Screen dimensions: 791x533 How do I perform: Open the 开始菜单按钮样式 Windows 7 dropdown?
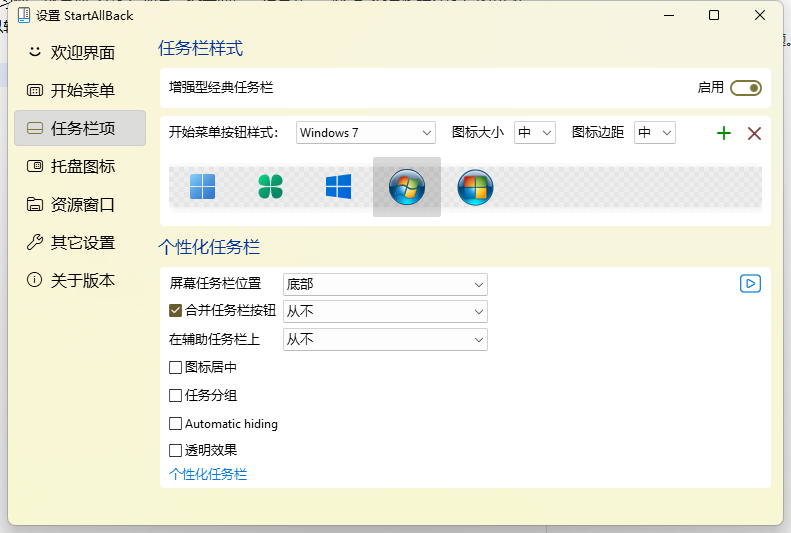(x=366, y=133)
